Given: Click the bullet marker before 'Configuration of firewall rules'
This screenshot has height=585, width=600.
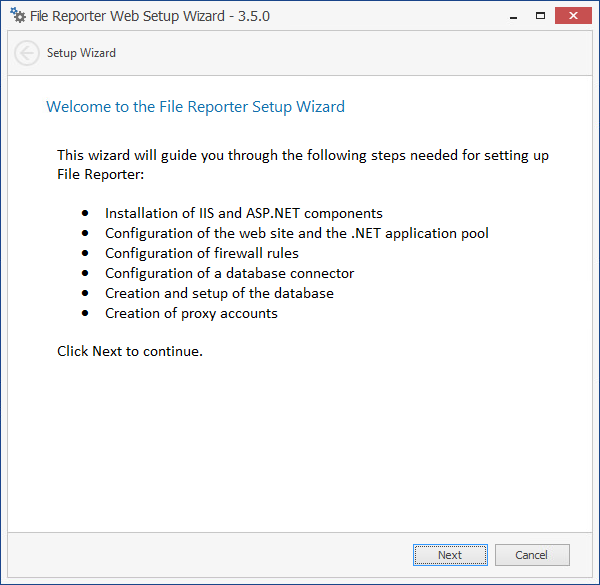Looking at the screenshot, I should 86,253.
